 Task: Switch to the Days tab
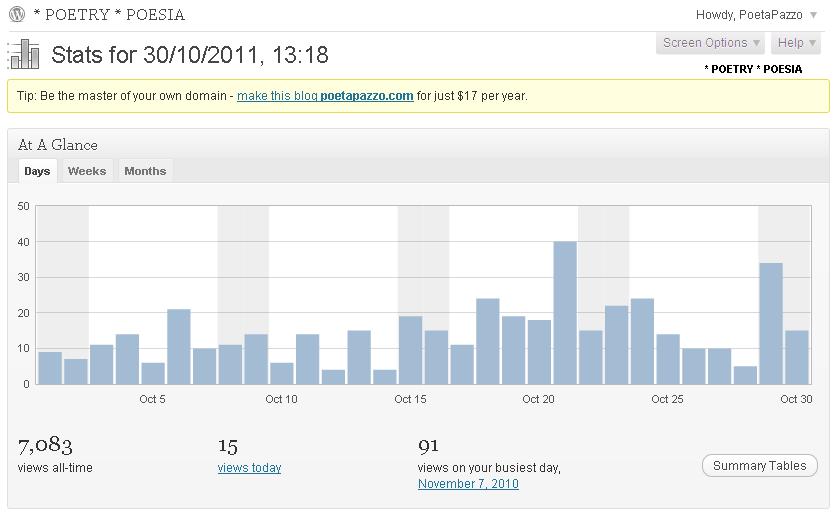tap(37, 171)
